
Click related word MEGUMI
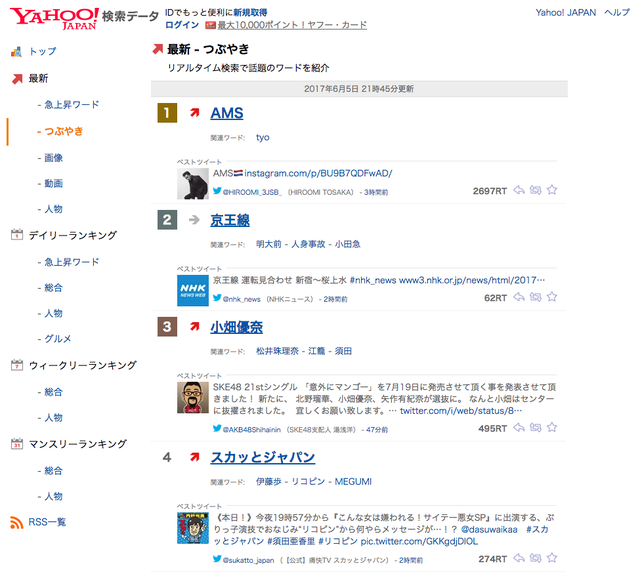[353, 482]
